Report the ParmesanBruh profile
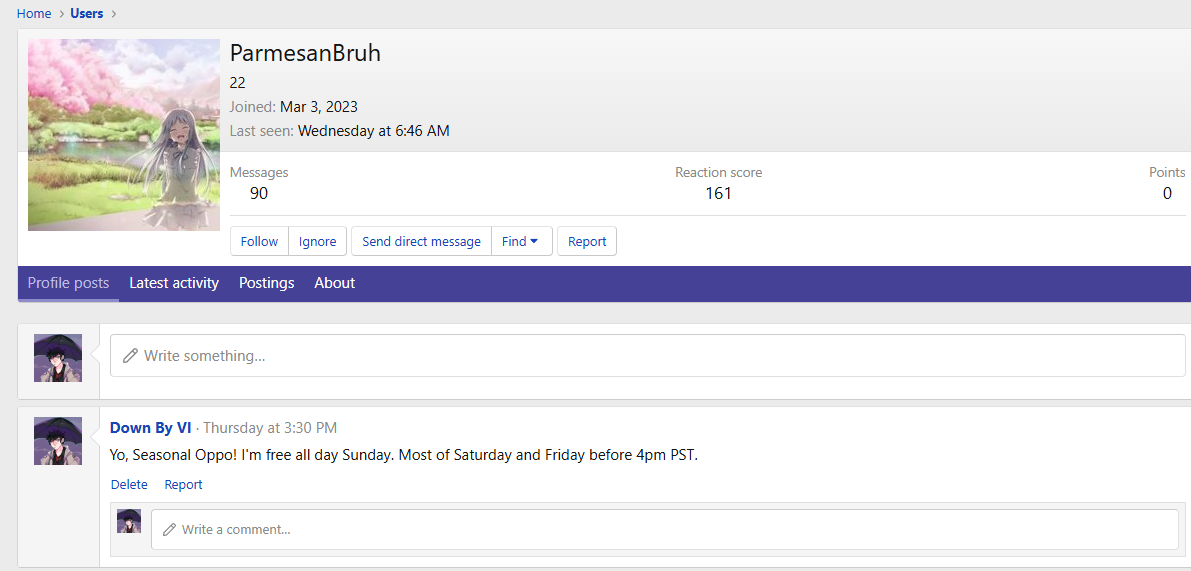Image resolution: width=1191 pixels, height=571 pixels. click(x=587, y=241)
